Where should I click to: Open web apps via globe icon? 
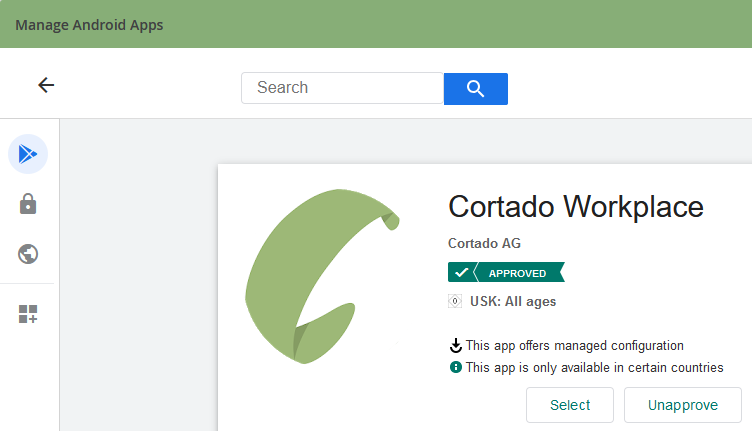coord(28,254)
